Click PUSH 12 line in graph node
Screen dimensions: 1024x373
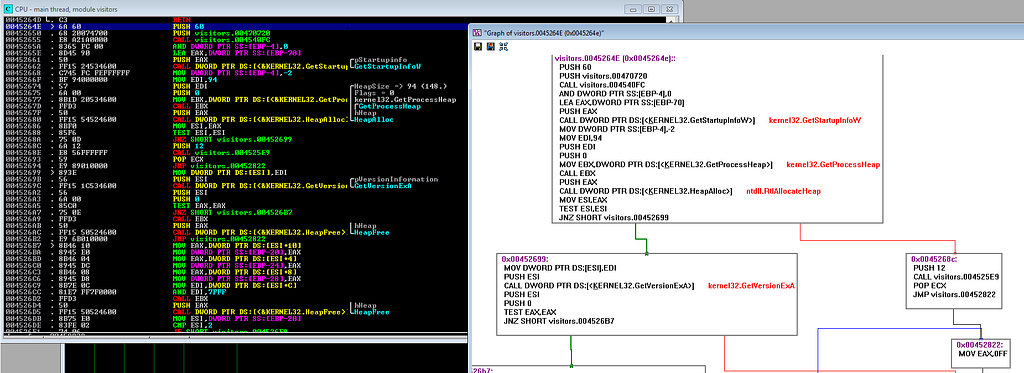pyautogui.click(x=929, y=268)
